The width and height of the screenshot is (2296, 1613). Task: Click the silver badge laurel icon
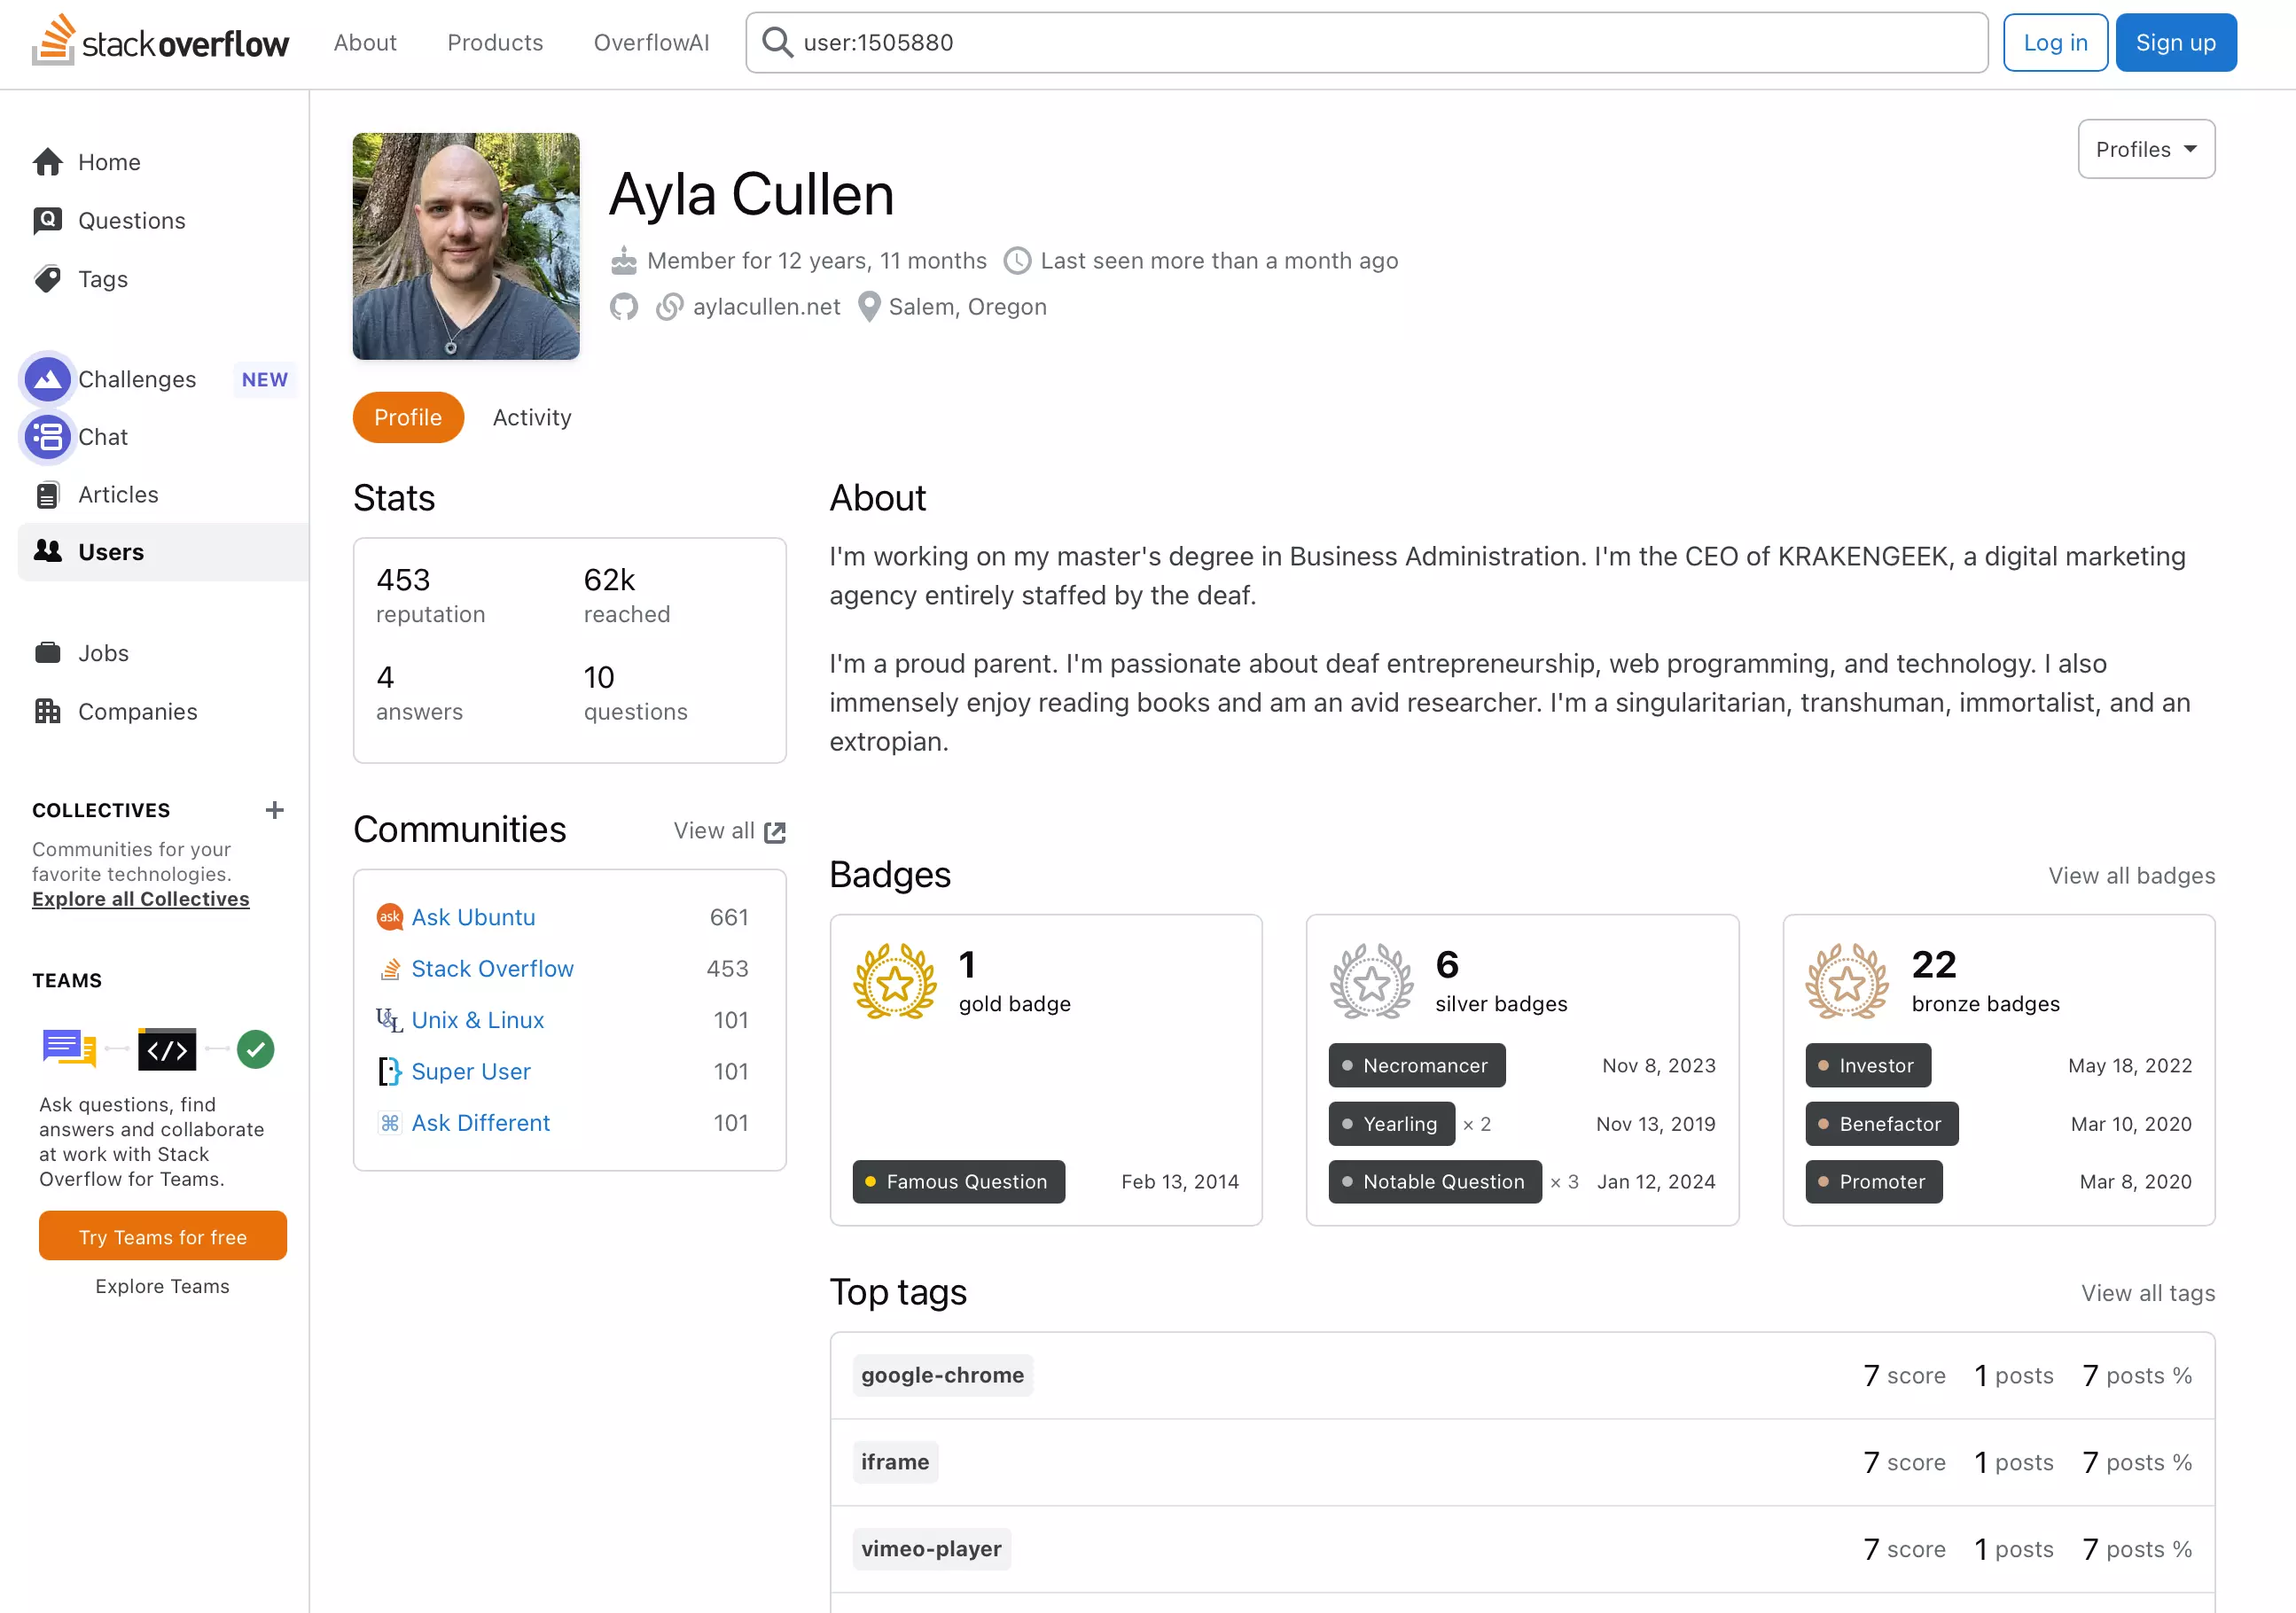[x=1372, y=982]
